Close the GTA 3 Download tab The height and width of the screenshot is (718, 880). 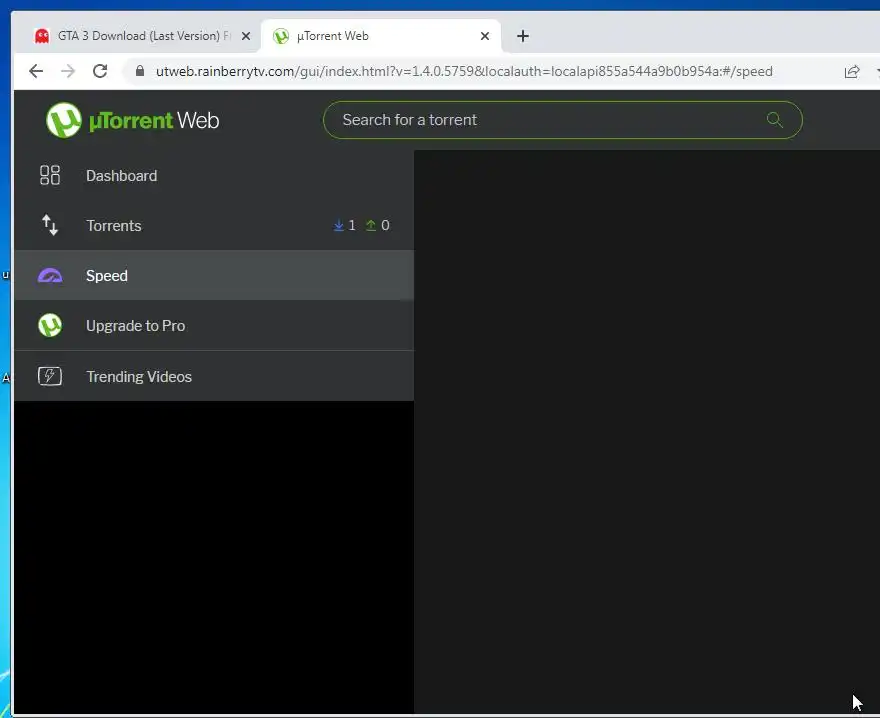coord(246,36)
